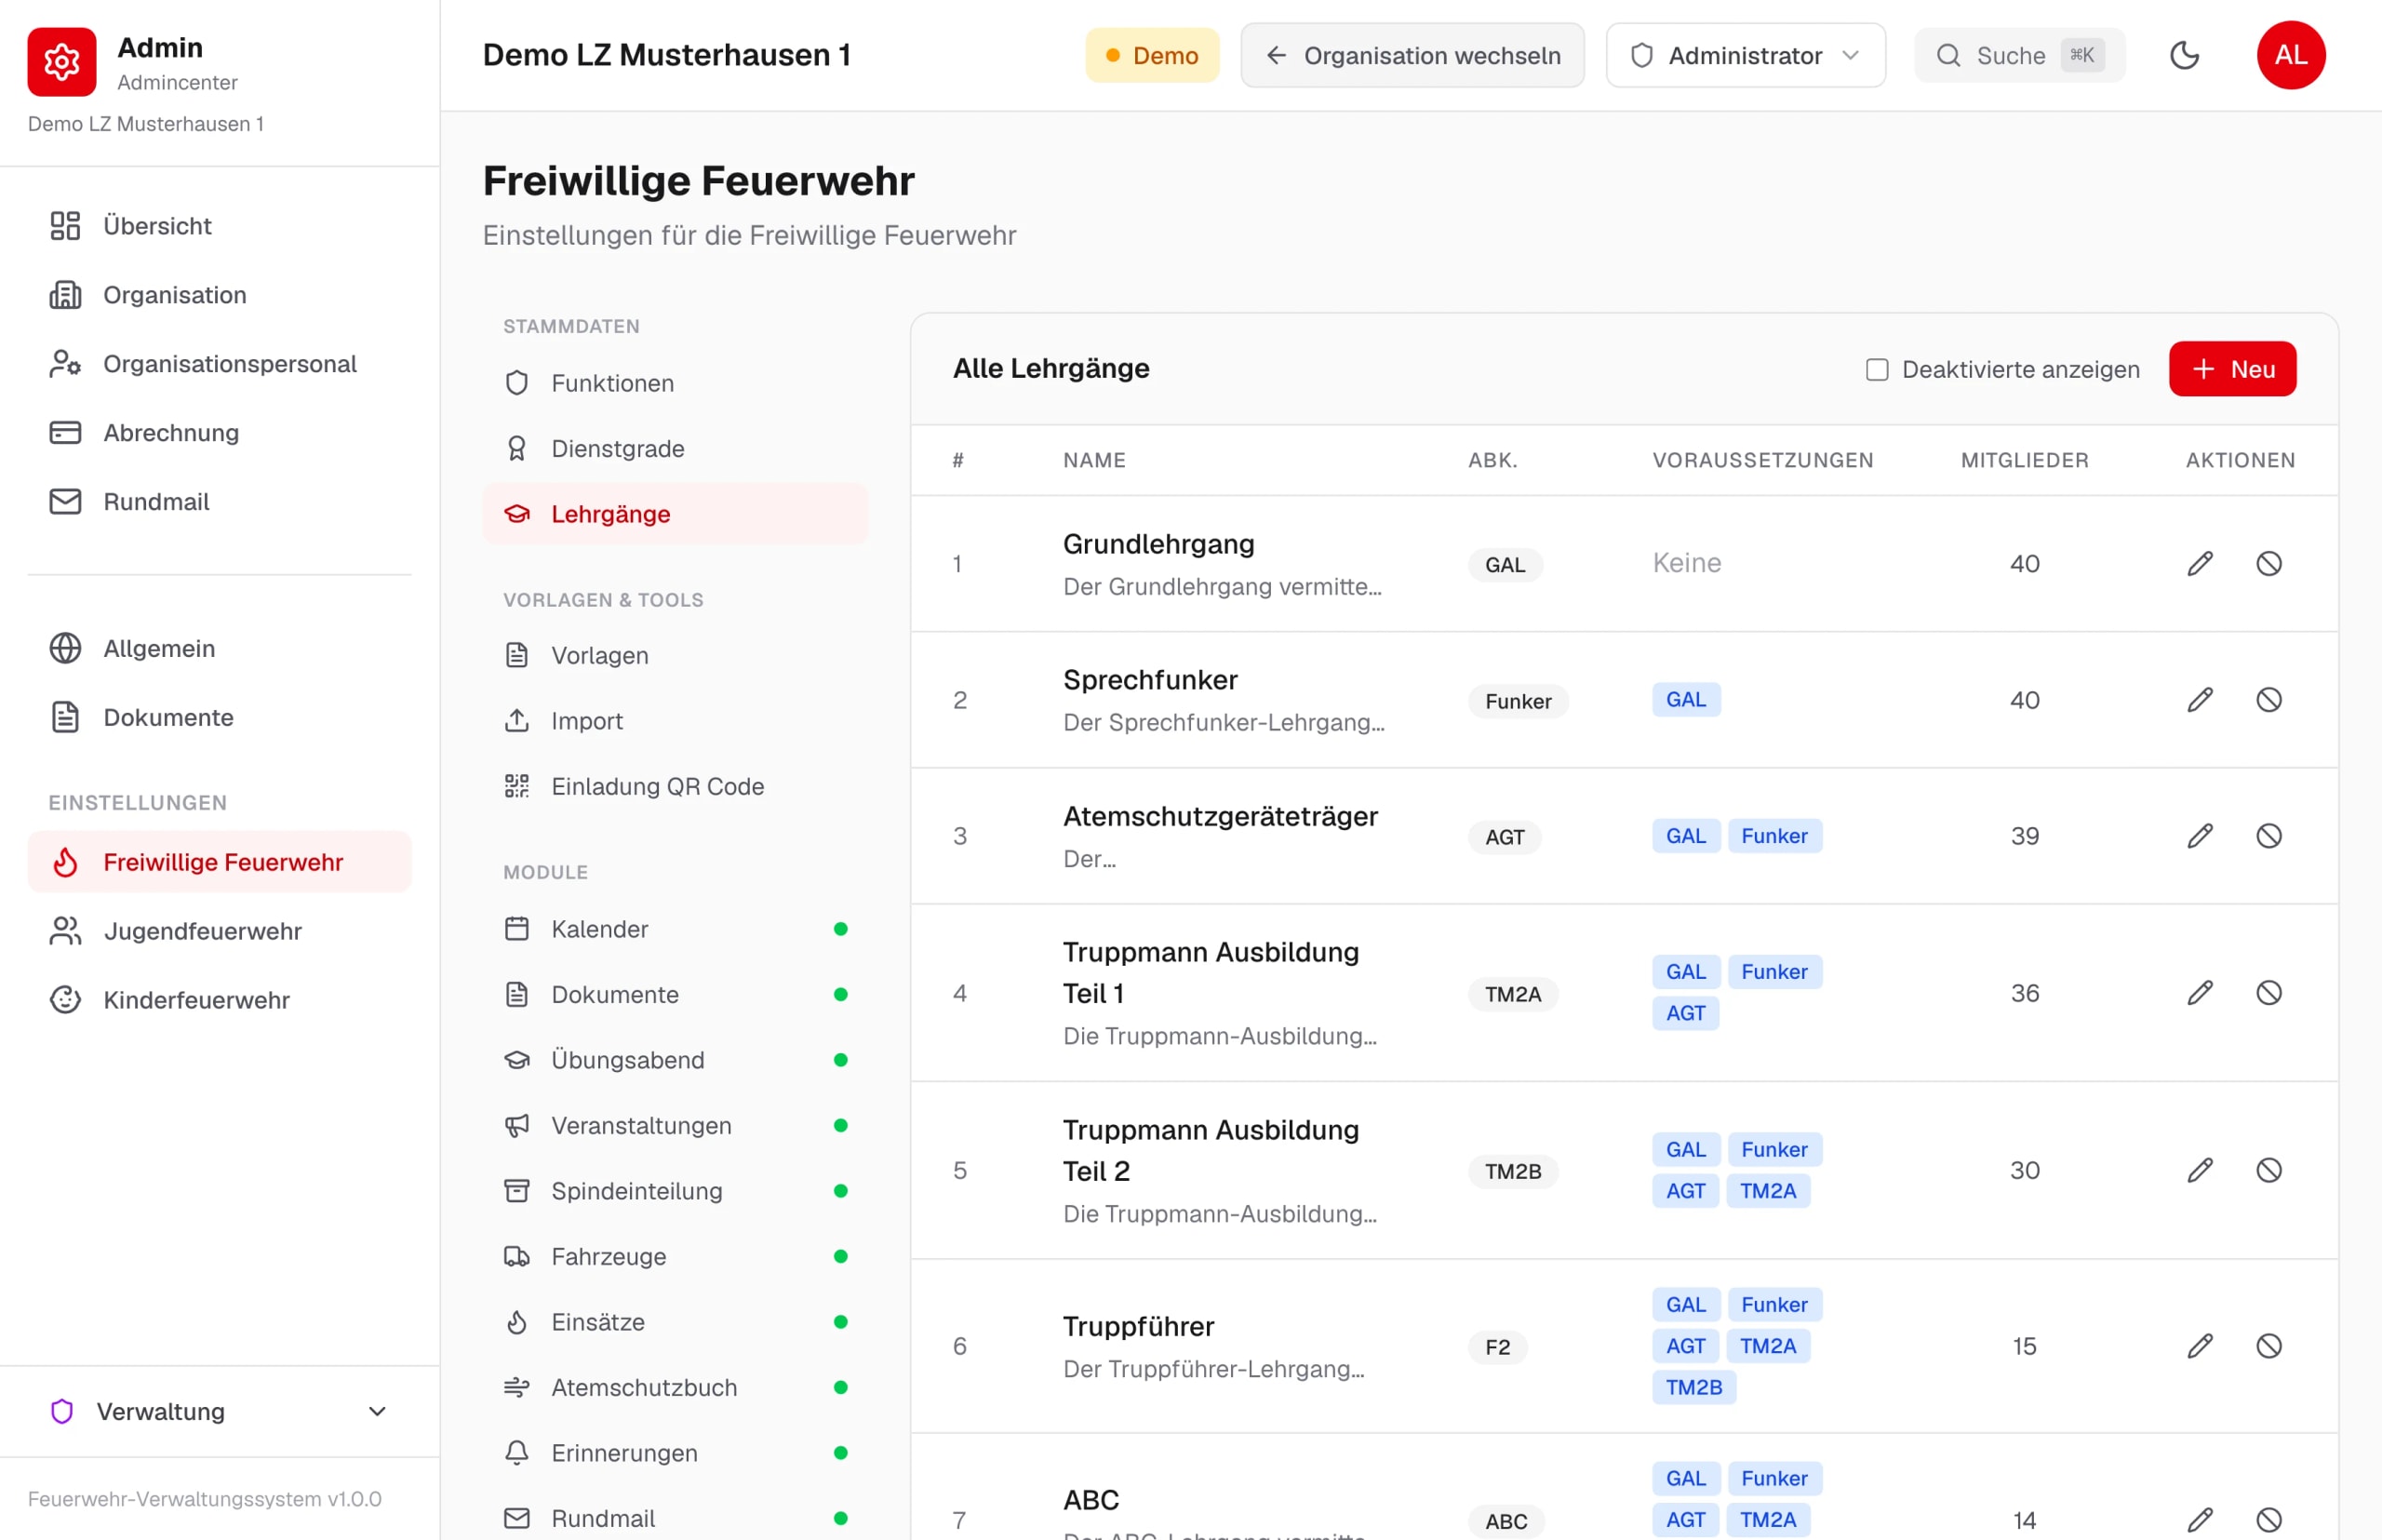This screenshot has width=2382, height=1540.
Task: Open Veranstaltungen module entry
Action: (675, 1125)
